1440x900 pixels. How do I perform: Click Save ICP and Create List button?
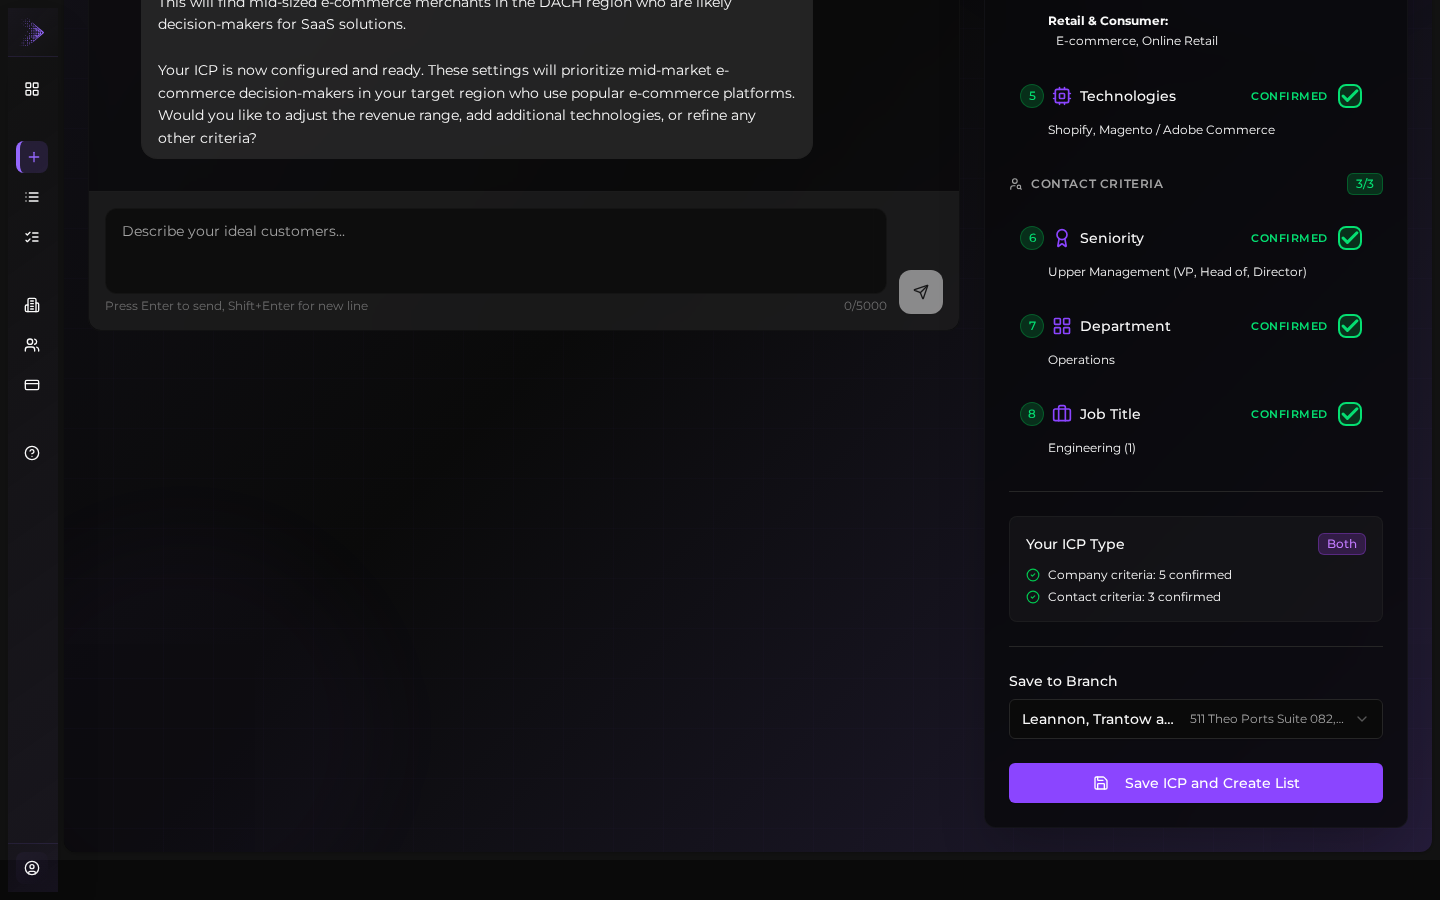click(1196, 783)
